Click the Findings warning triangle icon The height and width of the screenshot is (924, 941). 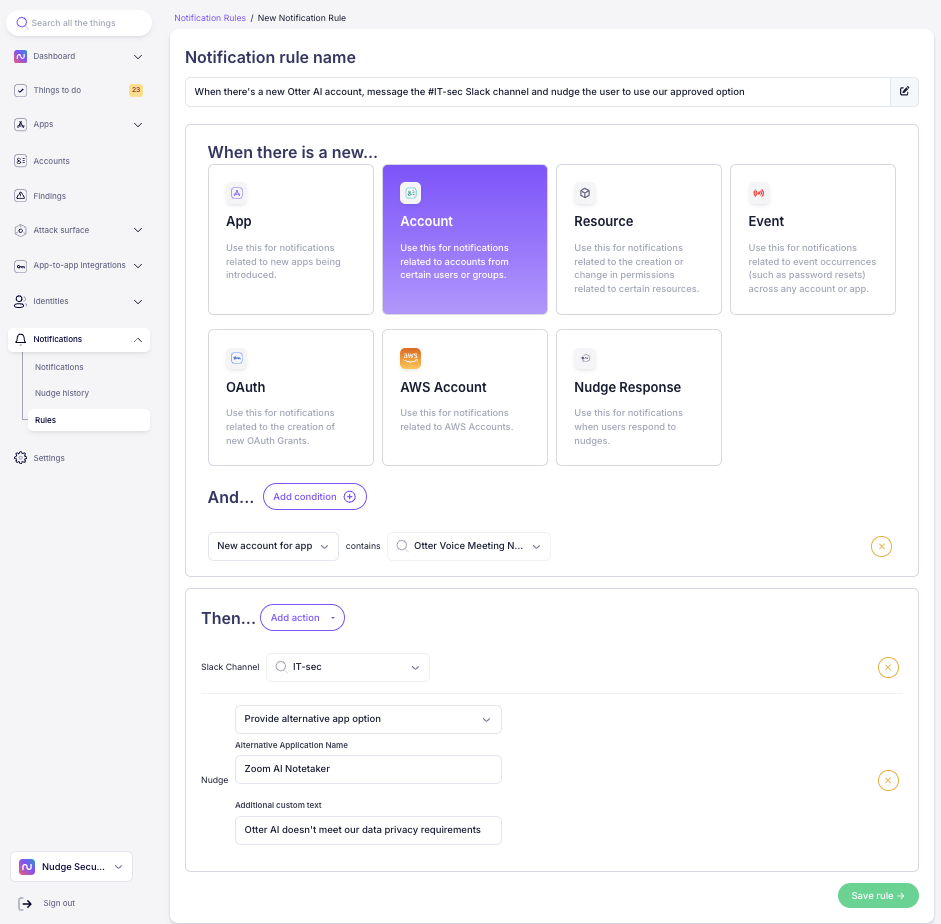click(20, 196)
